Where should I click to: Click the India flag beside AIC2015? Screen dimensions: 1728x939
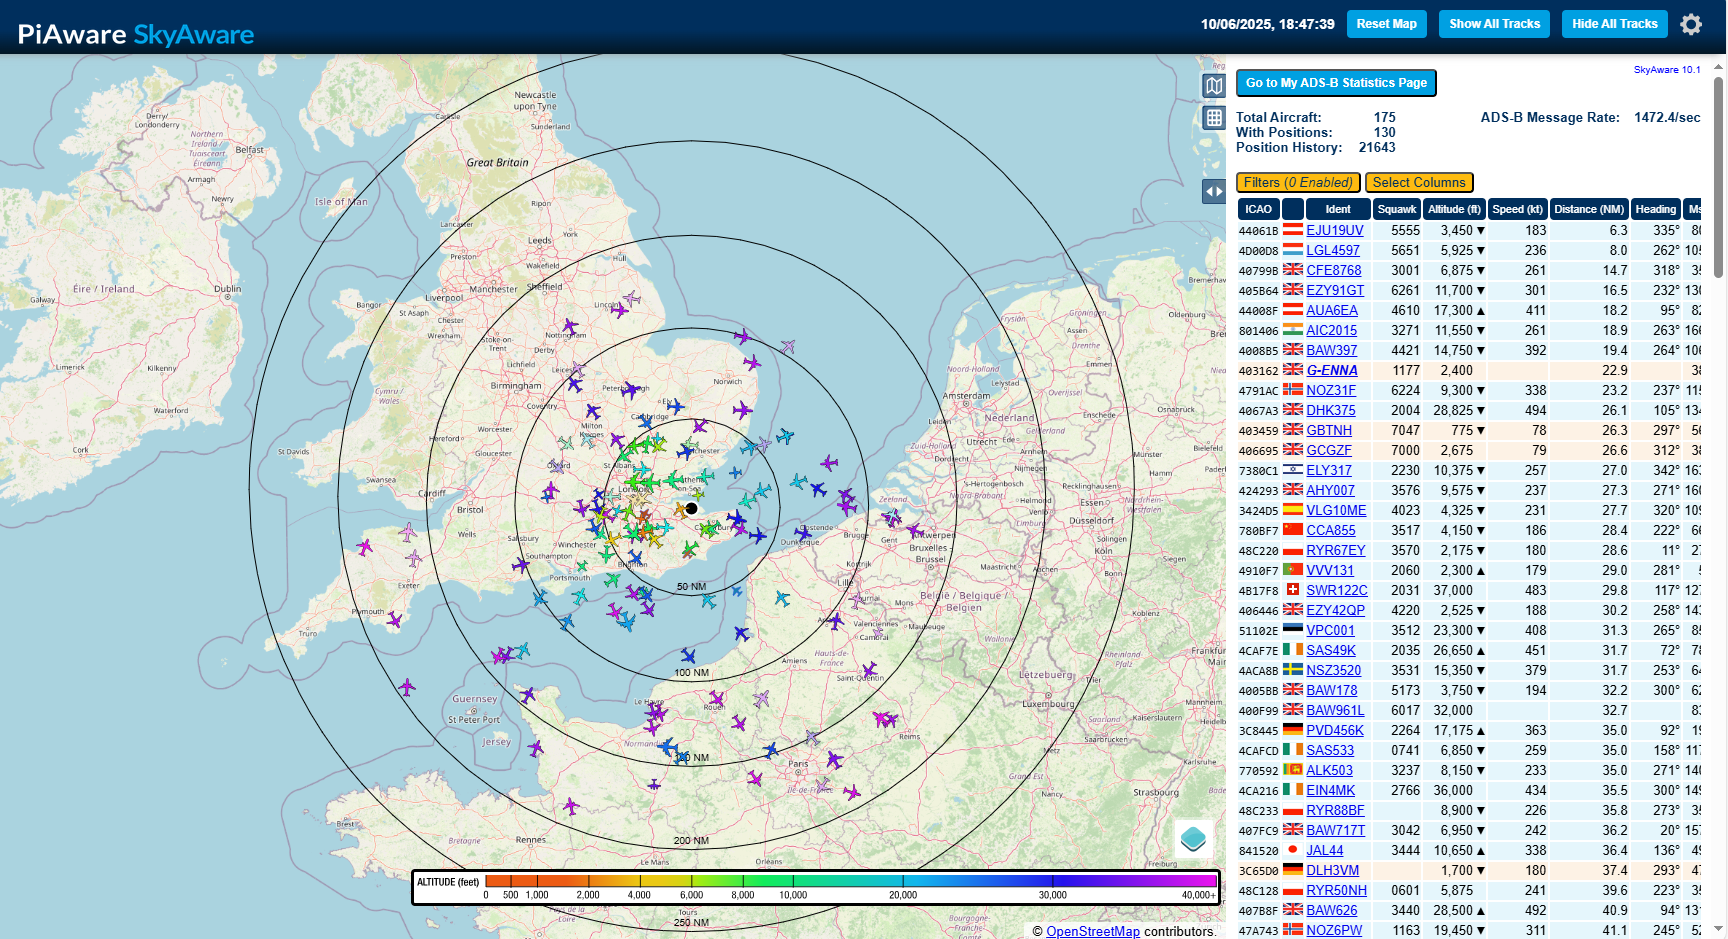point(1293,329)
